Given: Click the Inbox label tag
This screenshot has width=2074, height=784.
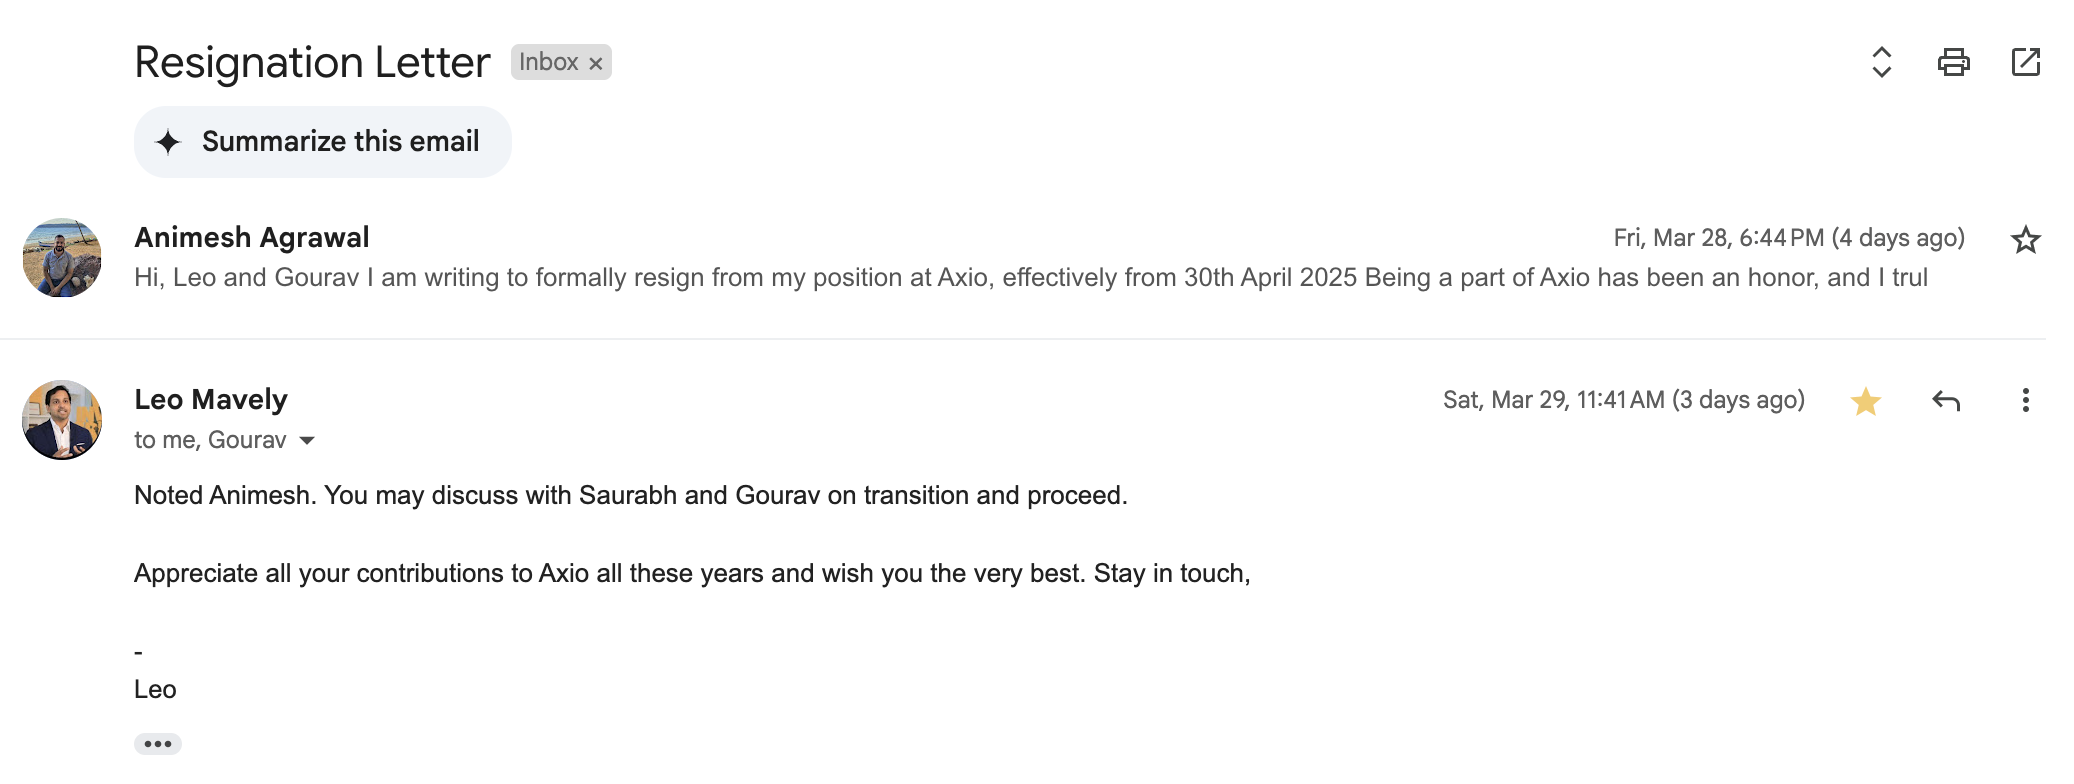Looking at the screenshot, I should coord(548,62).
